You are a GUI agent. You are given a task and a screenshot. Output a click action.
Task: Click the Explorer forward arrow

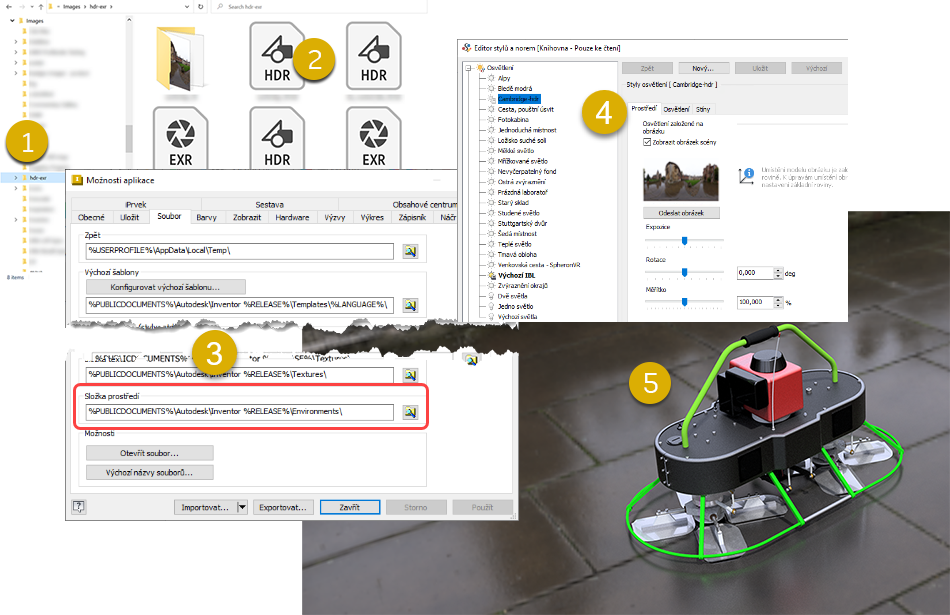coord(24,7)
